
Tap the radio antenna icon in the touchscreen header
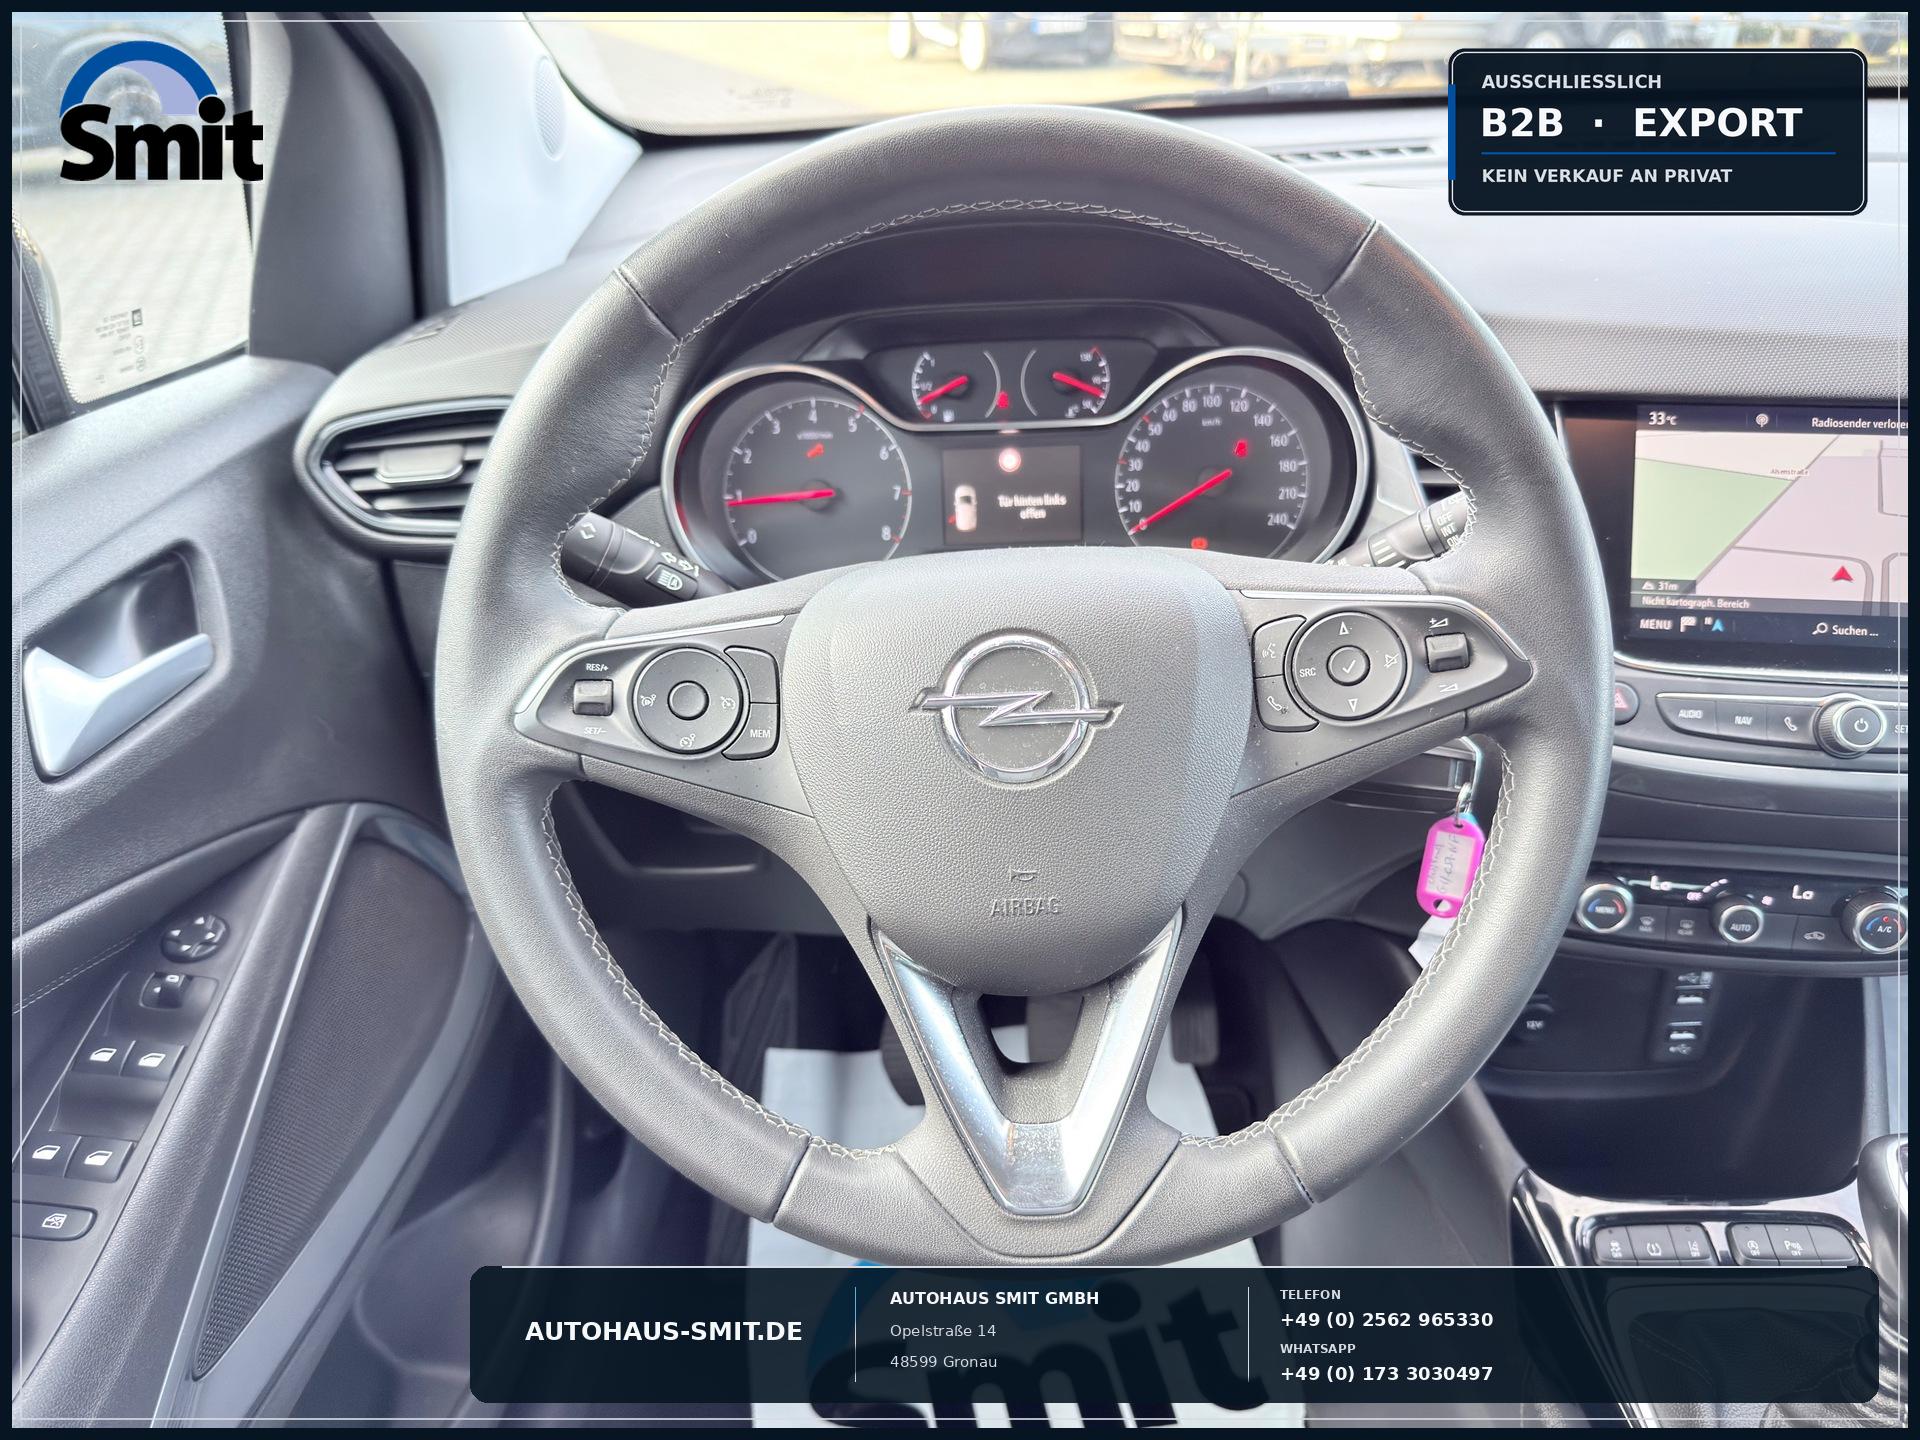tap(1762, 420)
